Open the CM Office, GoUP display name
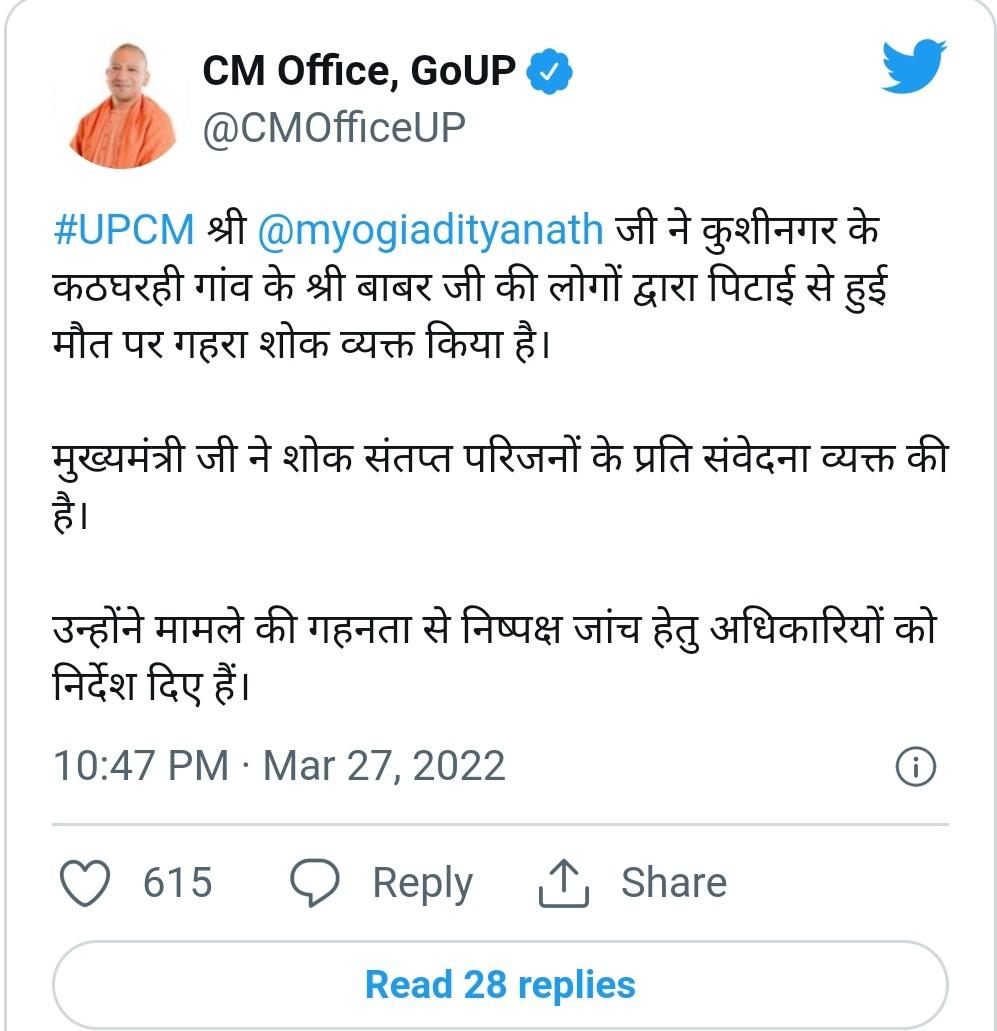Image resolution: width=997 pixels, height=1031 pixels. click(x=359, y=71)
